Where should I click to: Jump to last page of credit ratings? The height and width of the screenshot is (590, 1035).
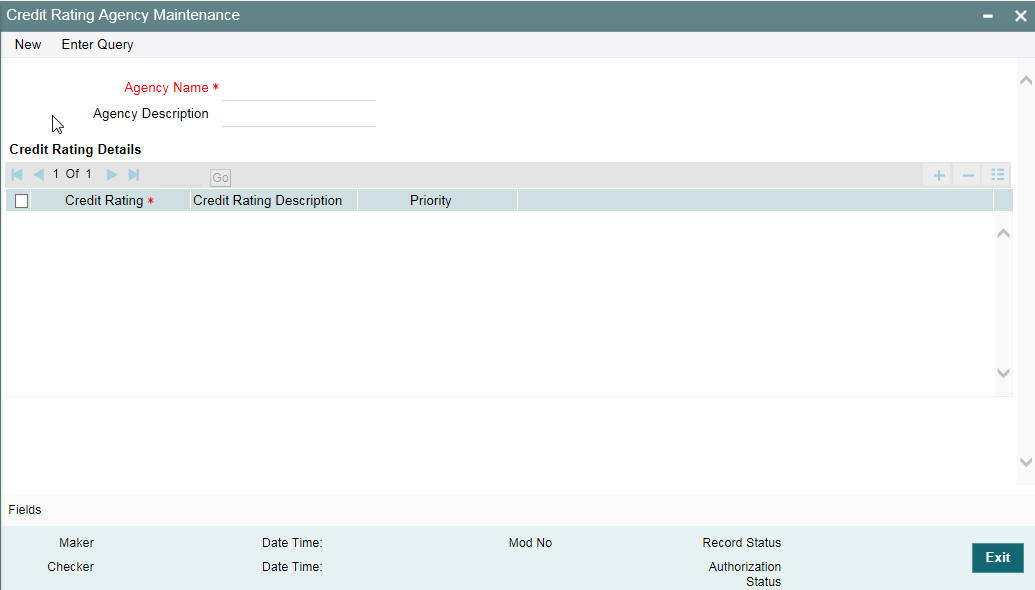133,175
